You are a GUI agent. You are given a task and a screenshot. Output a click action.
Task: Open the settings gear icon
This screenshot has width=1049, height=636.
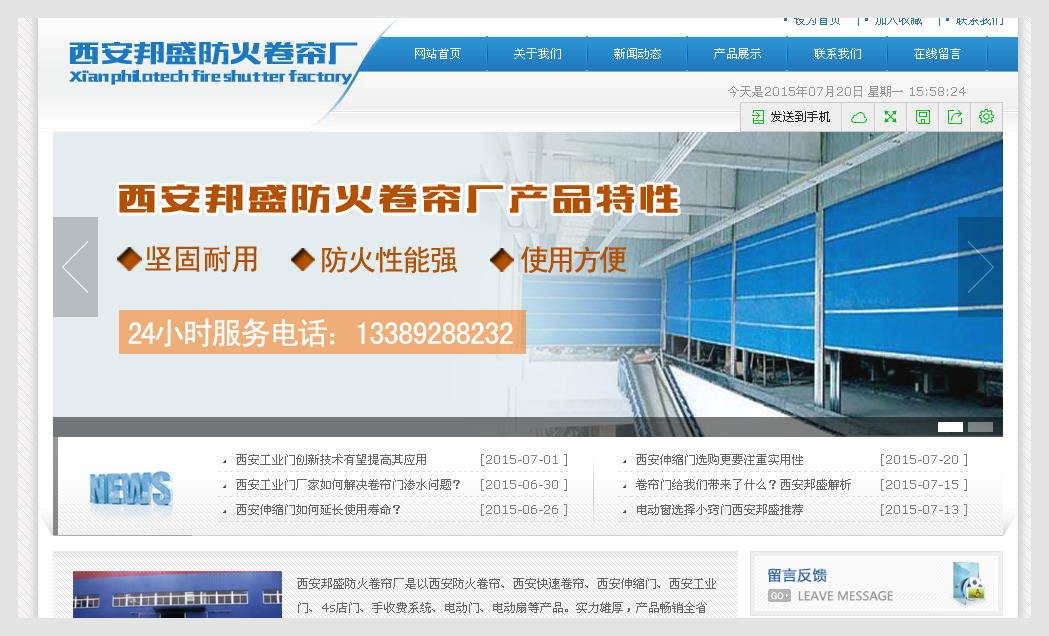coord(986,117)
